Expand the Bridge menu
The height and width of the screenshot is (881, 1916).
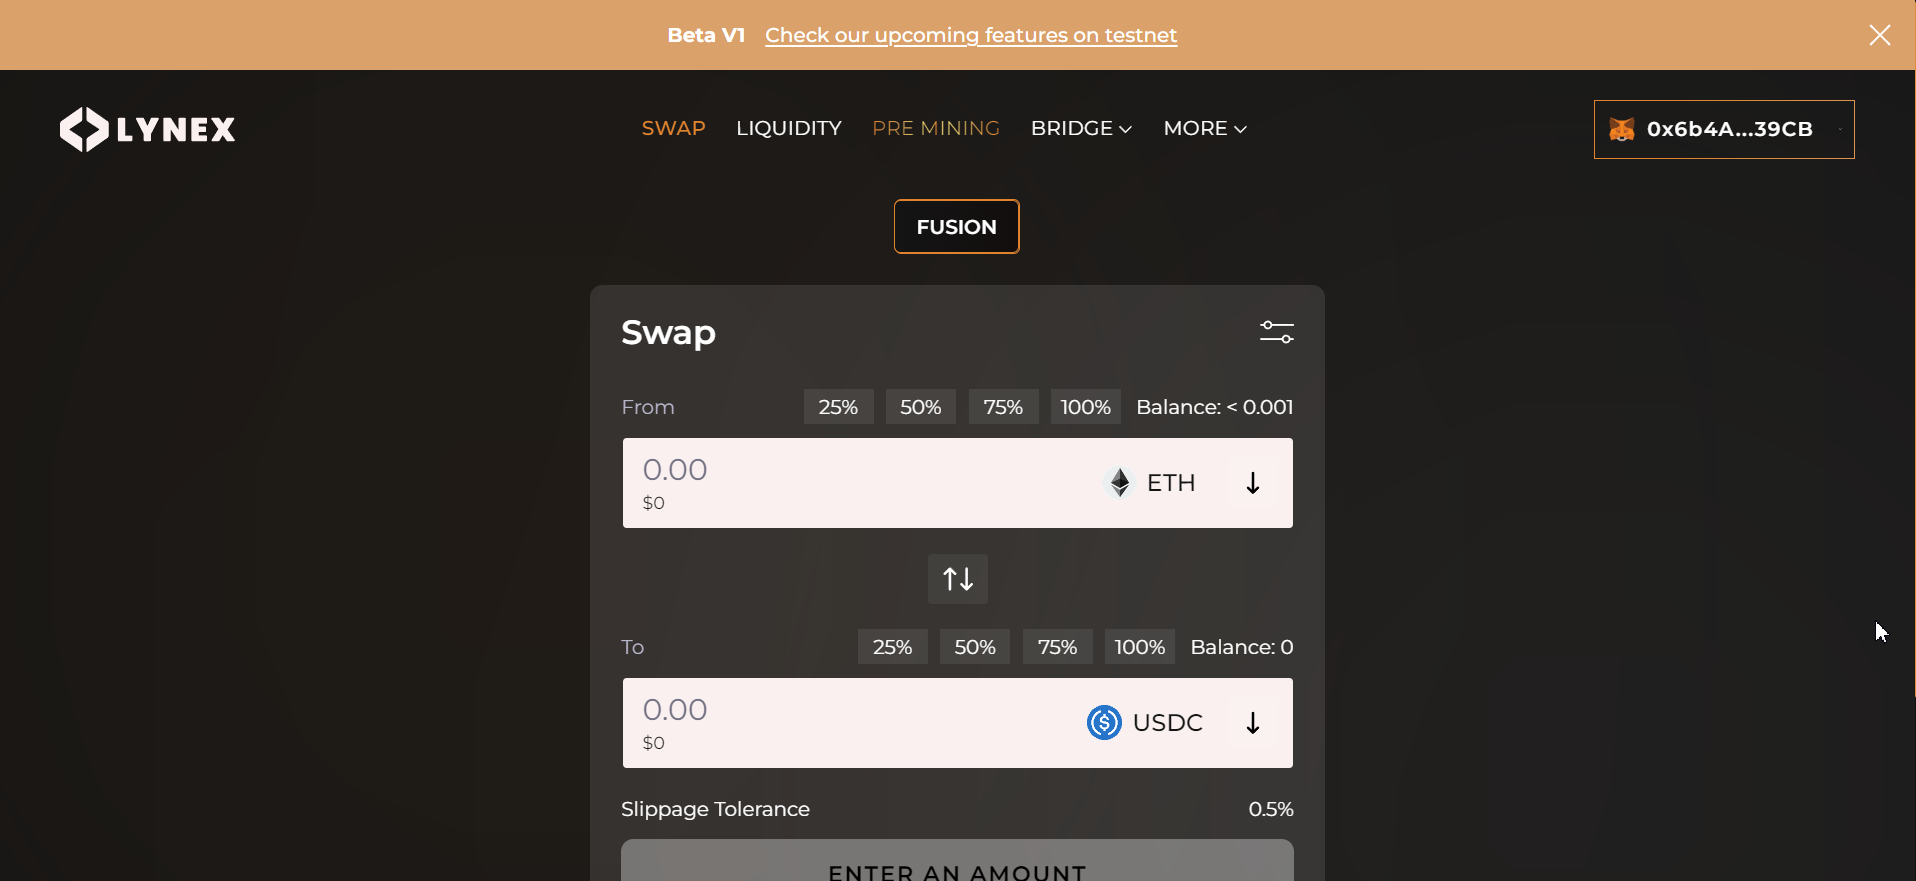[x=1081, y=128]
